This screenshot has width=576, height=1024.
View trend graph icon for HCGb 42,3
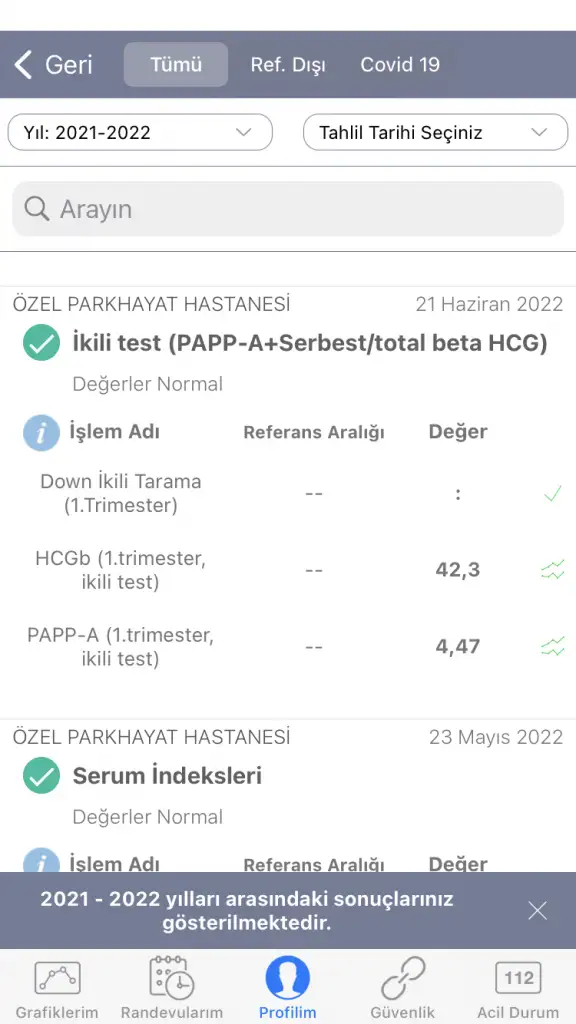pyautogui.click(x=552, y=570)
